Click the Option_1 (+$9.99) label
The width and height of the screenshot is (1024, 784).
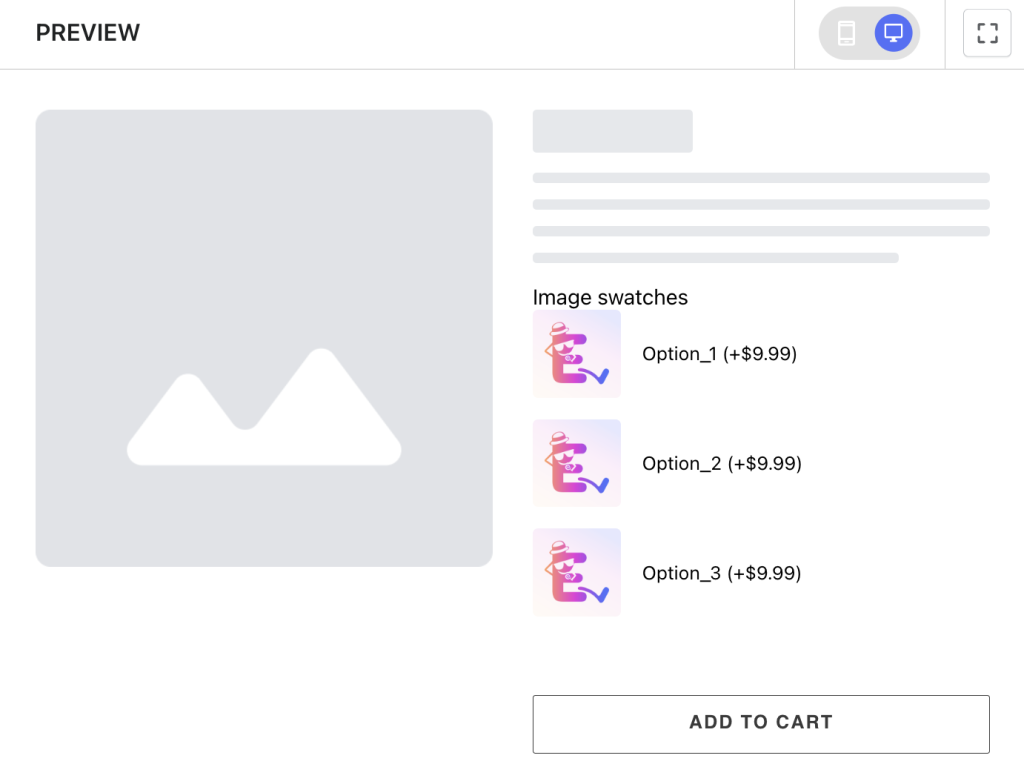(720, 353)
